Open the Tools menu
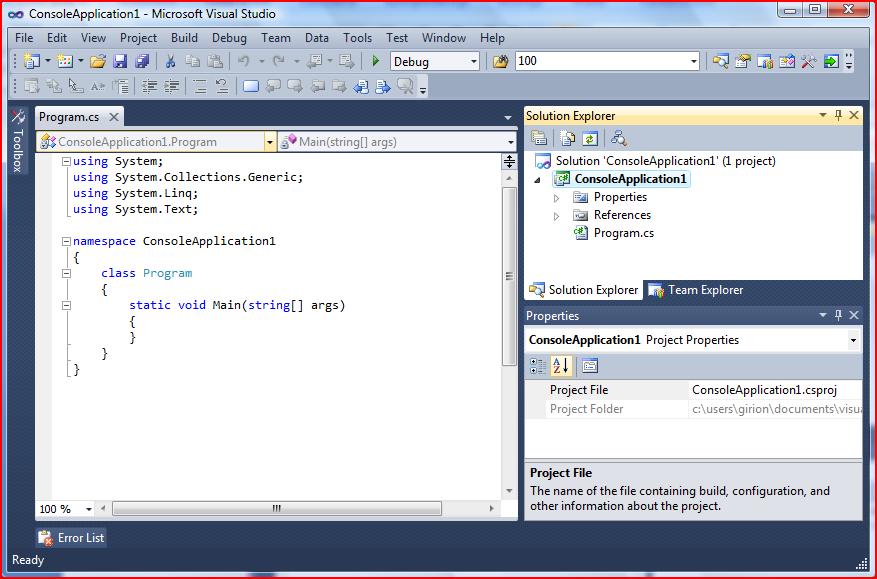 pyautogui.click(x=357, y=37)
